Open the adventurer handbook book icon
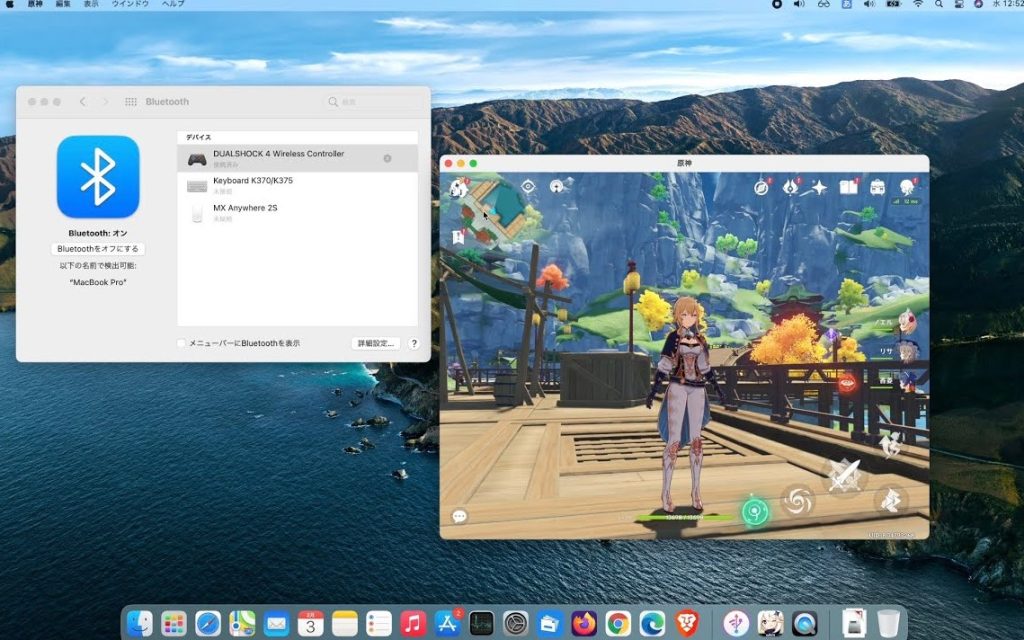Image resolution: width=1024 pixels, height=640 pixels. pos(848,187)
